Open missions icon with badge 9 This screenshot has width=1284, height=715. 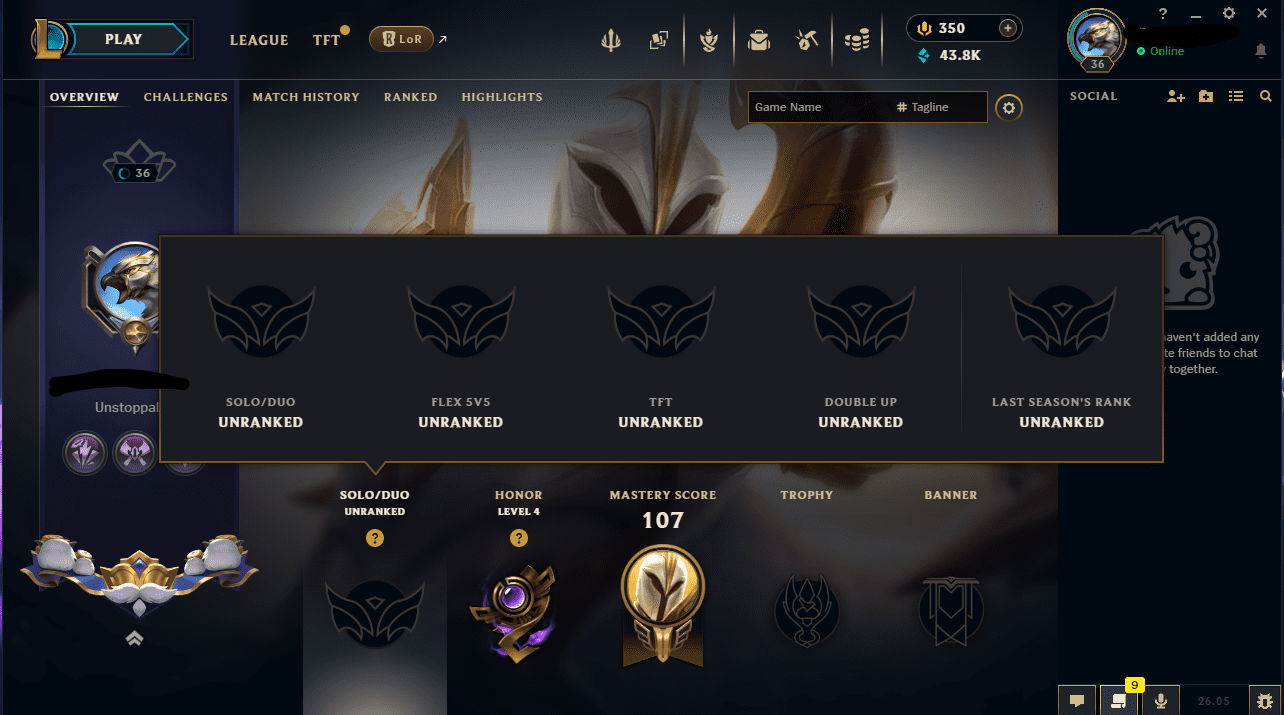[x=1118, y=701]
